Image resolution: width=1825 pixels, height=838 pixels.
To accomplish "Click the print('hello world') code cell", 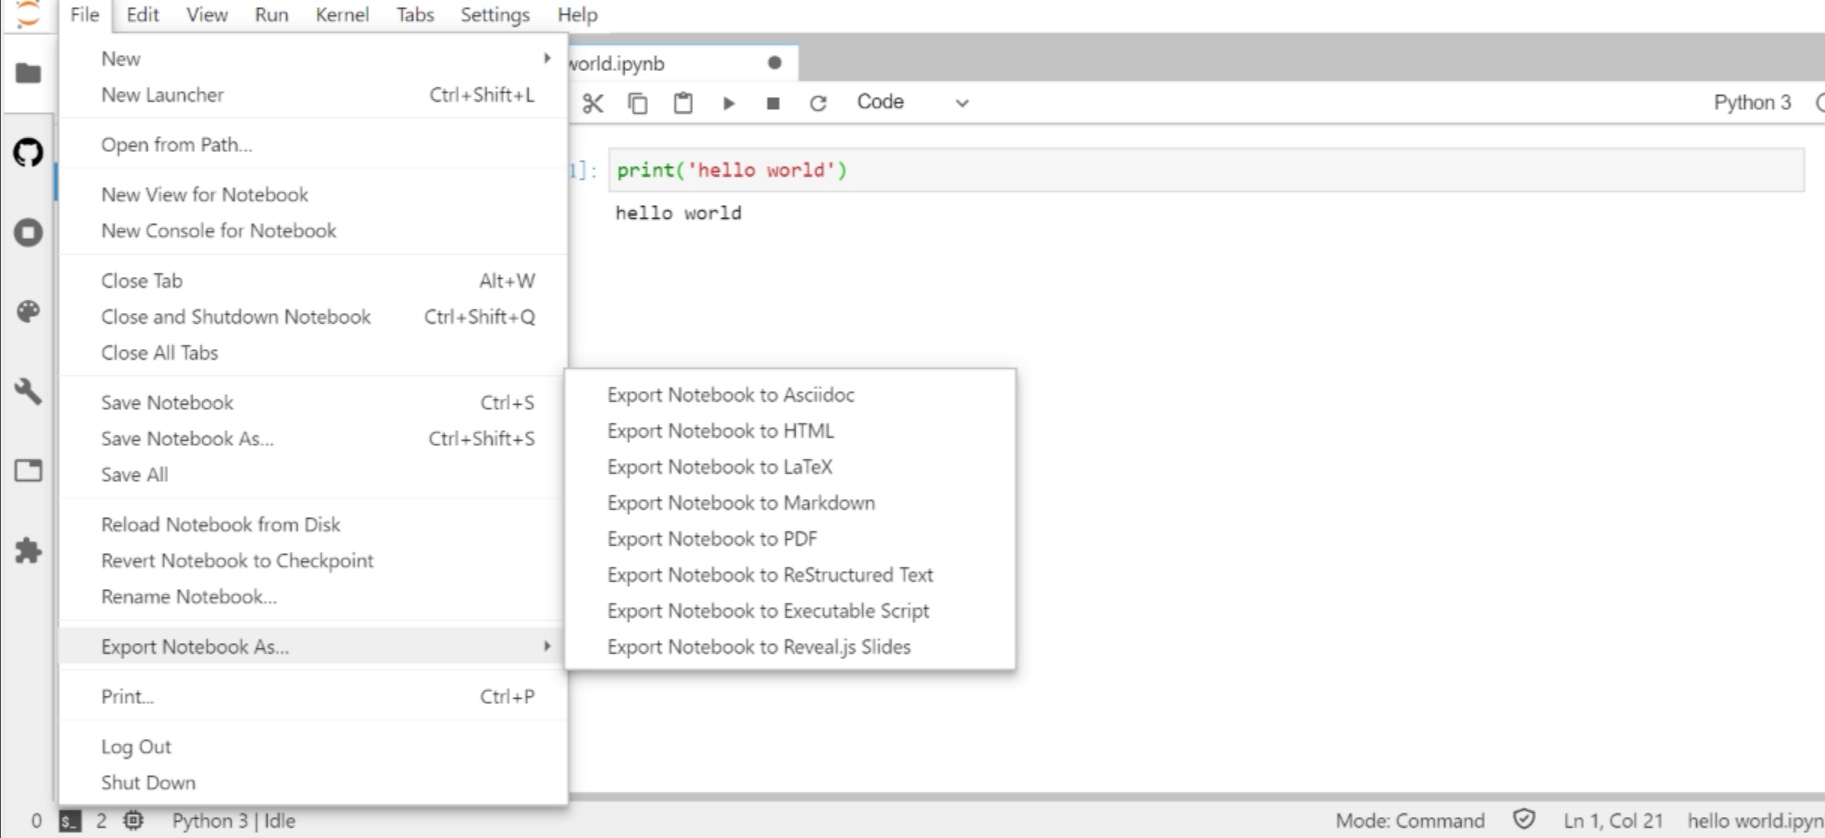I will click(x=1206, y=170).
